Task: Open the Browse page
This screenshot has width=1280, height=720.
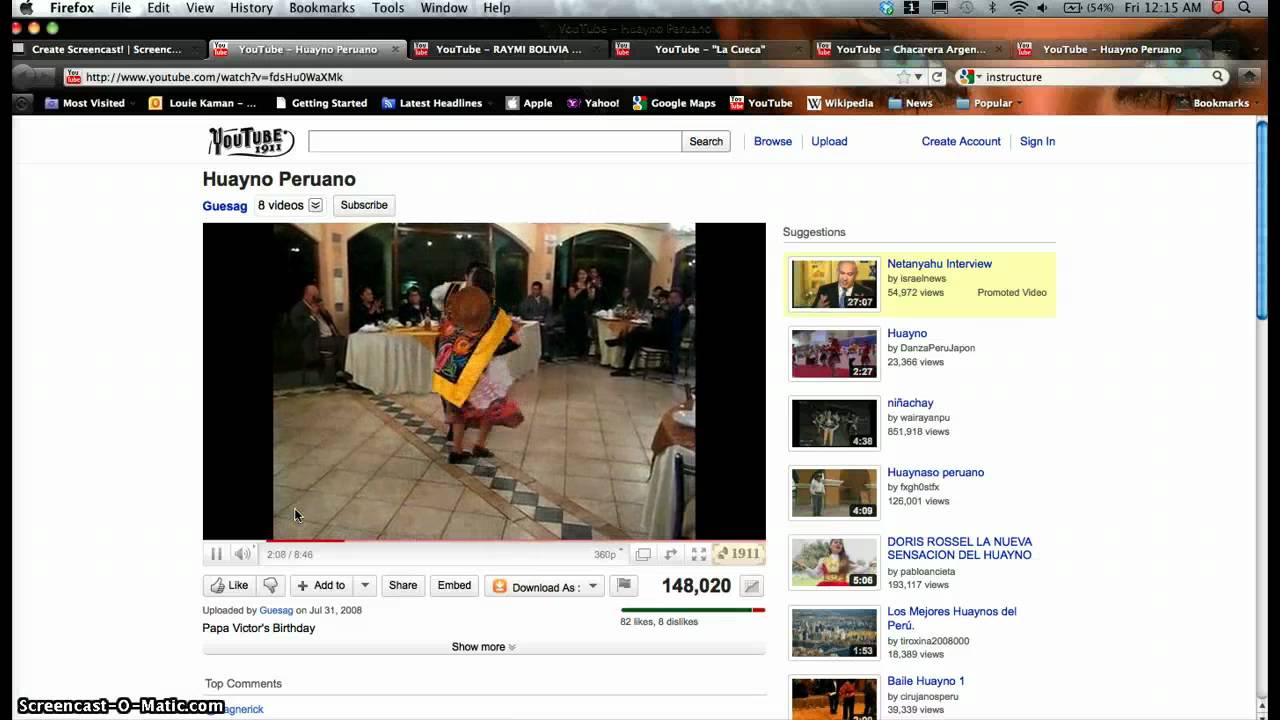Action: pyautogui.click(x=773, y=142)
